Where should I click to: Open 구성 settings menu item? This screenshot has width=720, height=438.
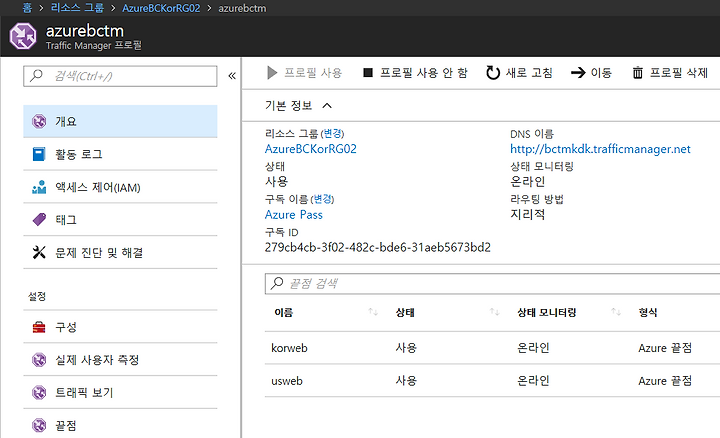click(120, 327)
